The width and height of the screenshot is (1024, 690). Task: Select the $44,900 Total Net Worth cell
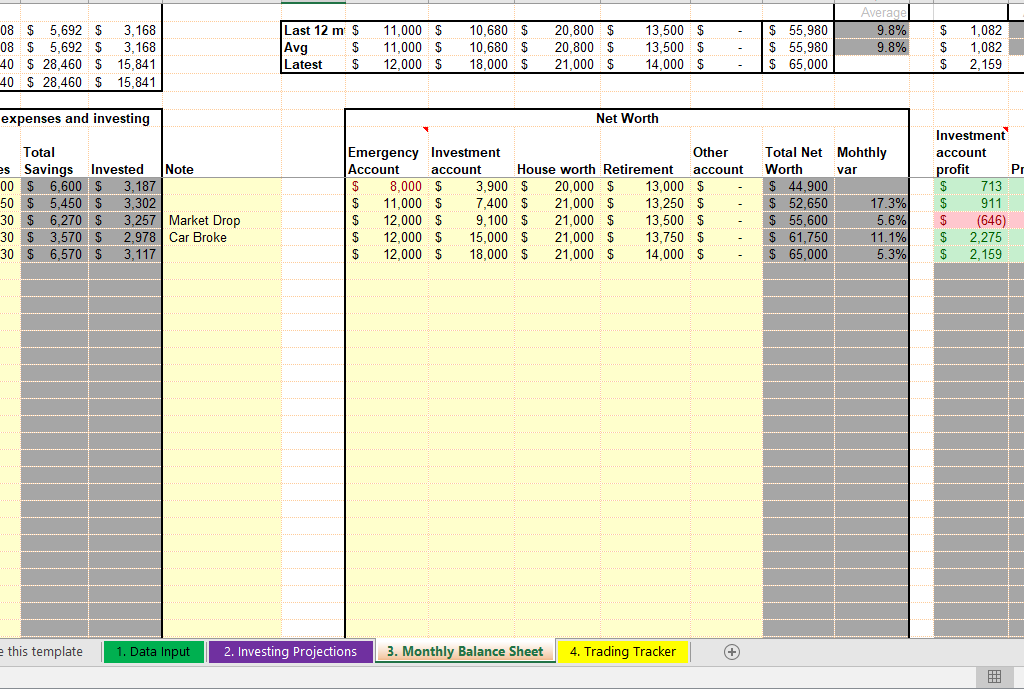(798, 186)
